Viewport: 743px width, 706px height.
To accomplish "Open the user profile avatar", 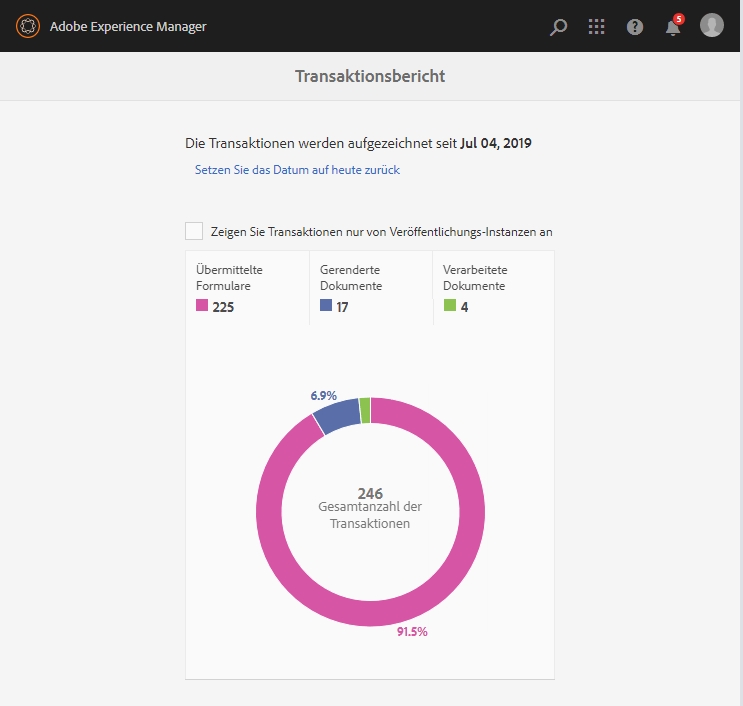I will pos(712,25).
